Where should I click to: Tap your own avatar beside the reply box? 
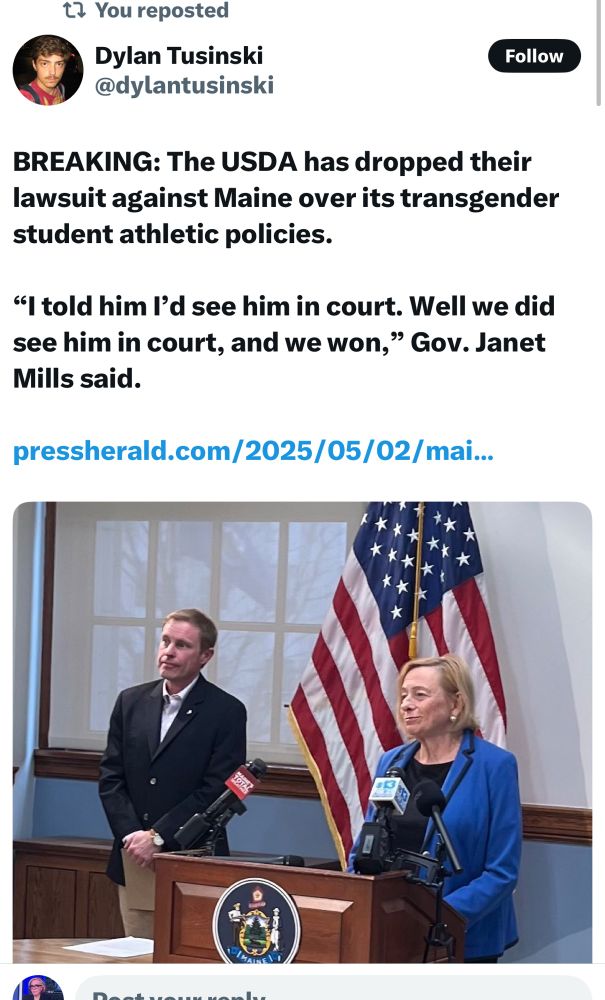[x=38, y=989]
